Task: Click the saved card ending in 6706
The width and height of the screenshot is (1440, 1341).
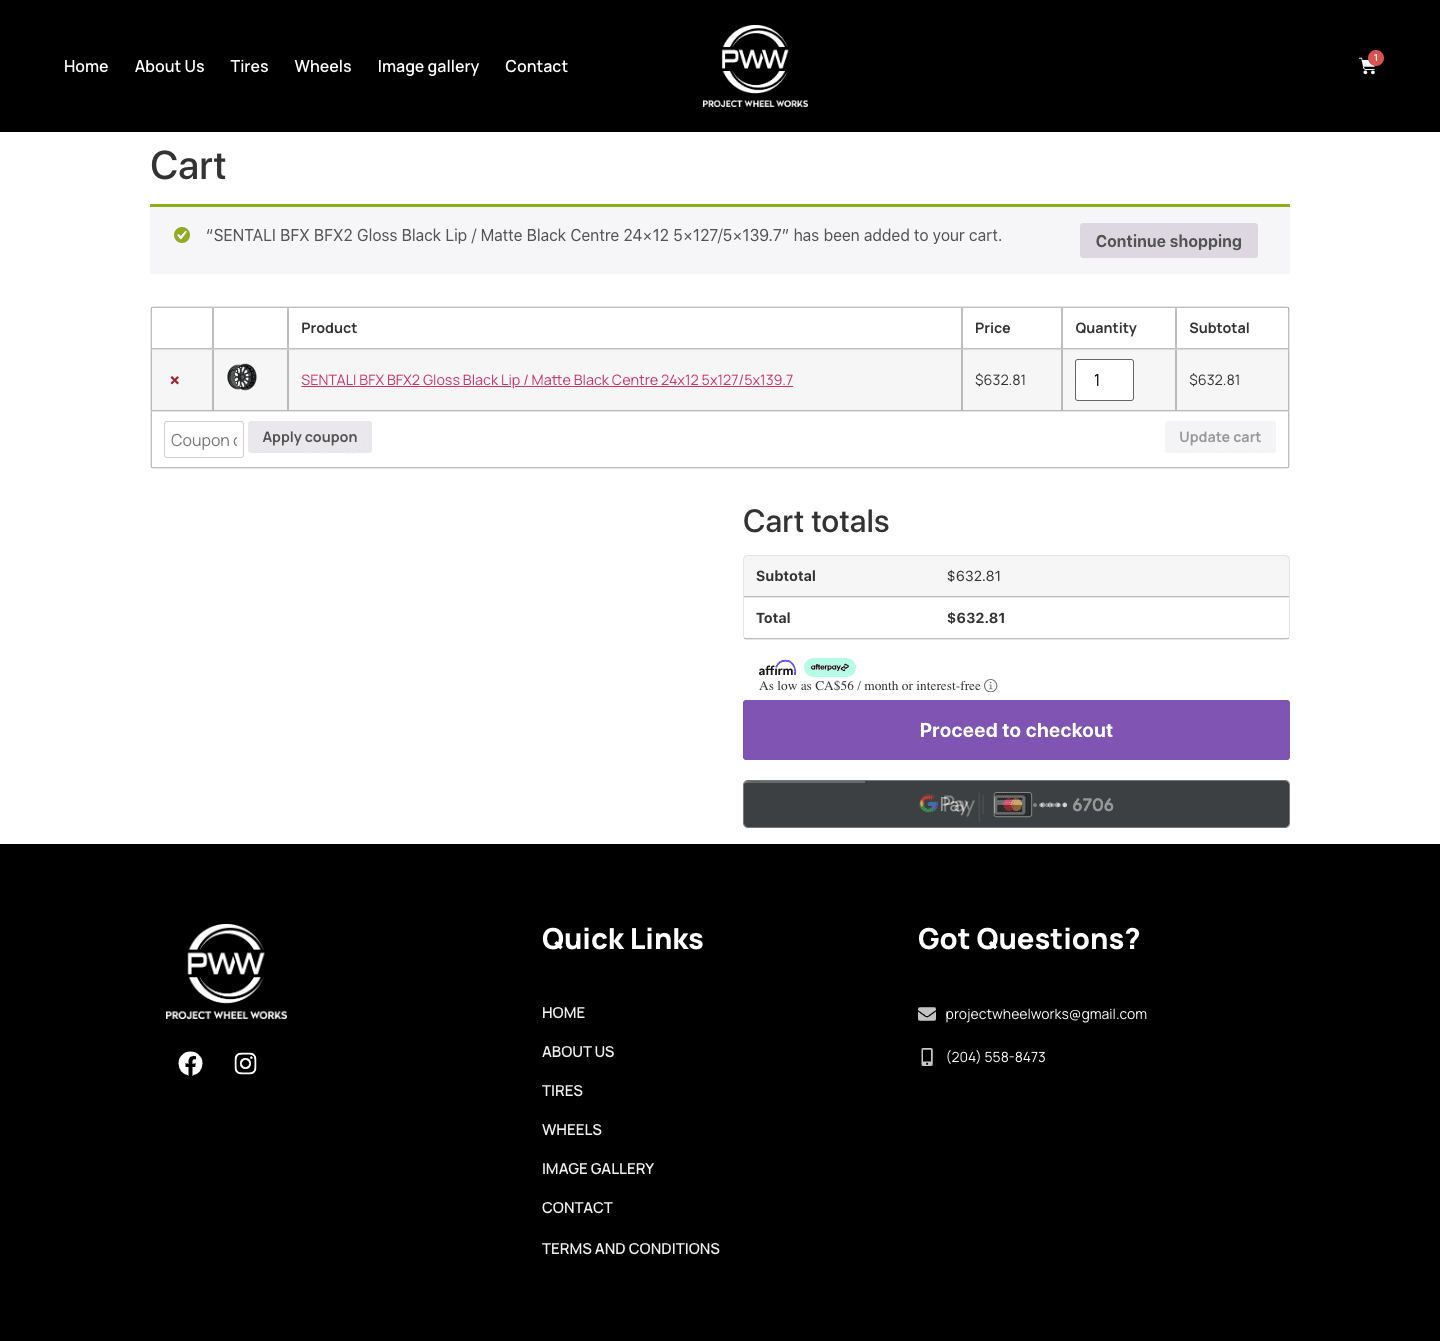Action: (1051, 804)
